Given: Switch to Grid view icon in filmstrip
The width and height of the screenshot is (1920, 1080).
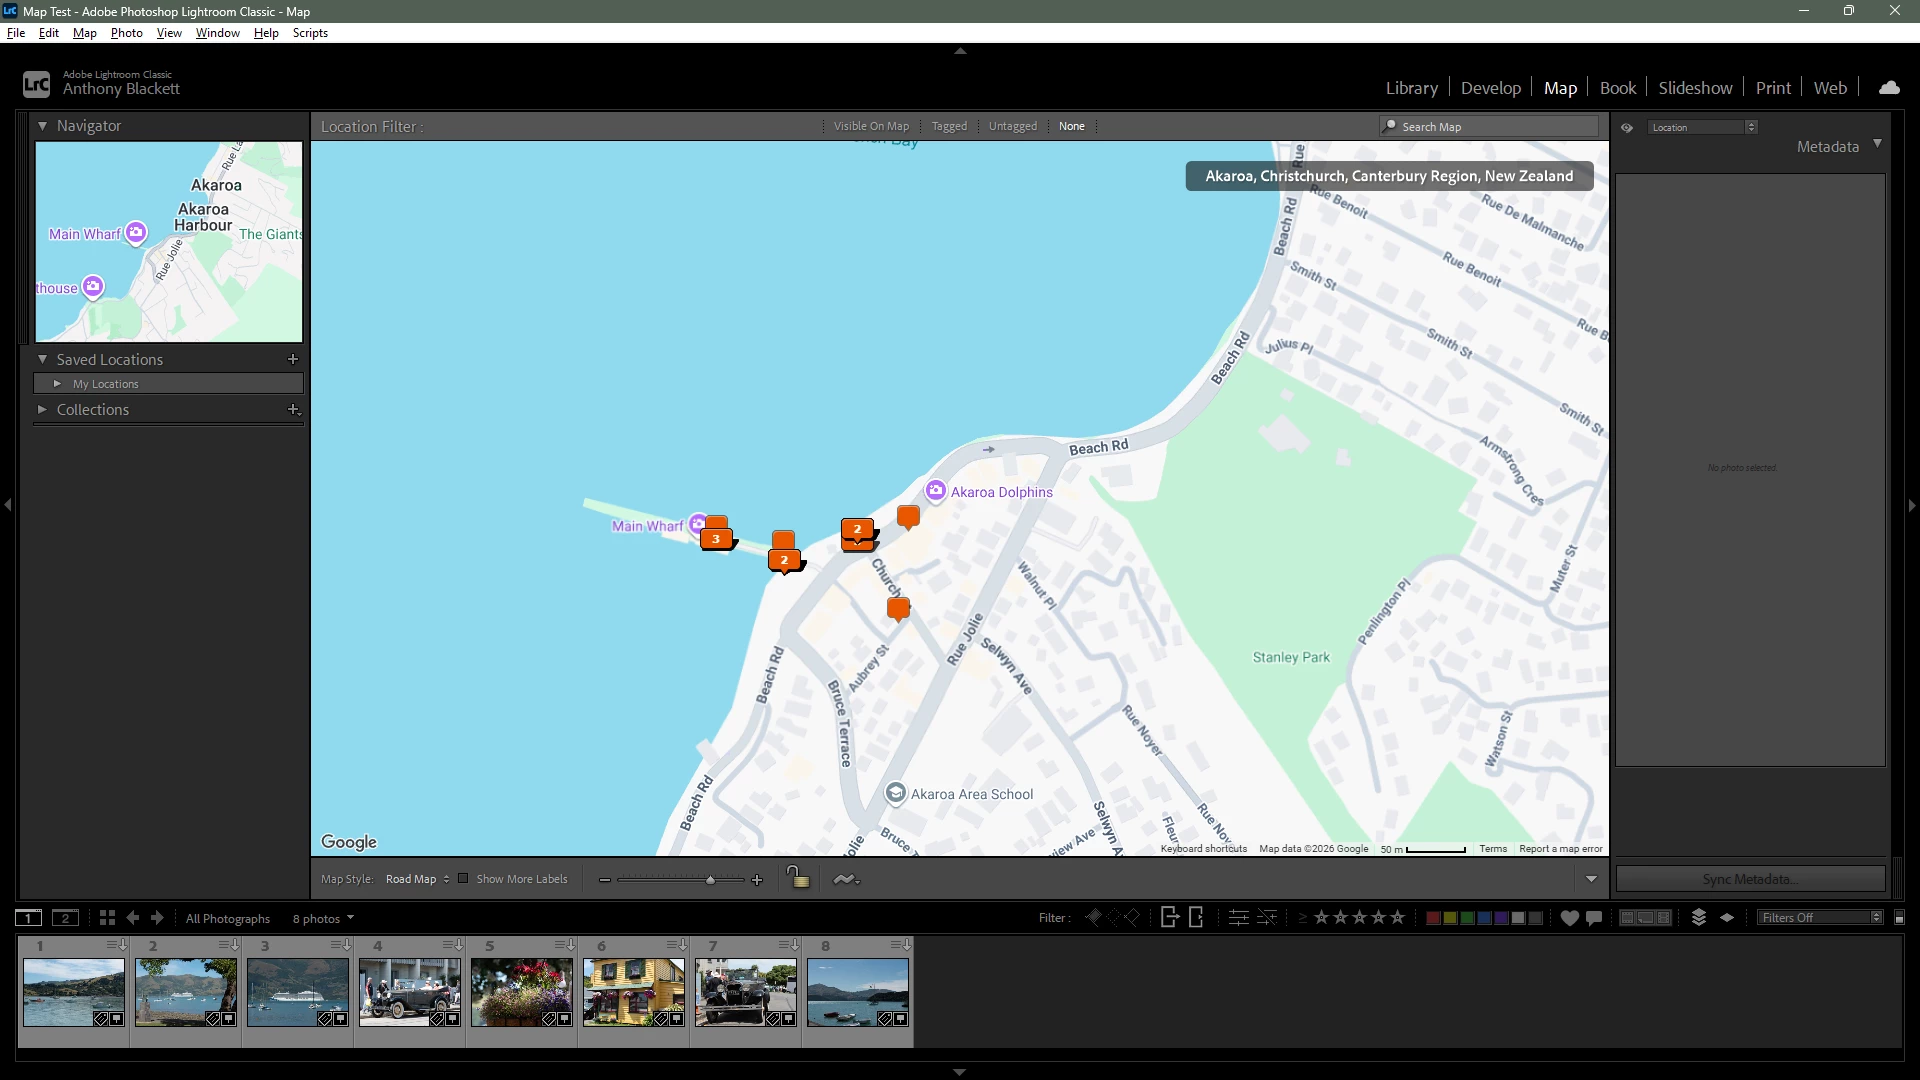Looking at the screenshot, I should (107, 918).
